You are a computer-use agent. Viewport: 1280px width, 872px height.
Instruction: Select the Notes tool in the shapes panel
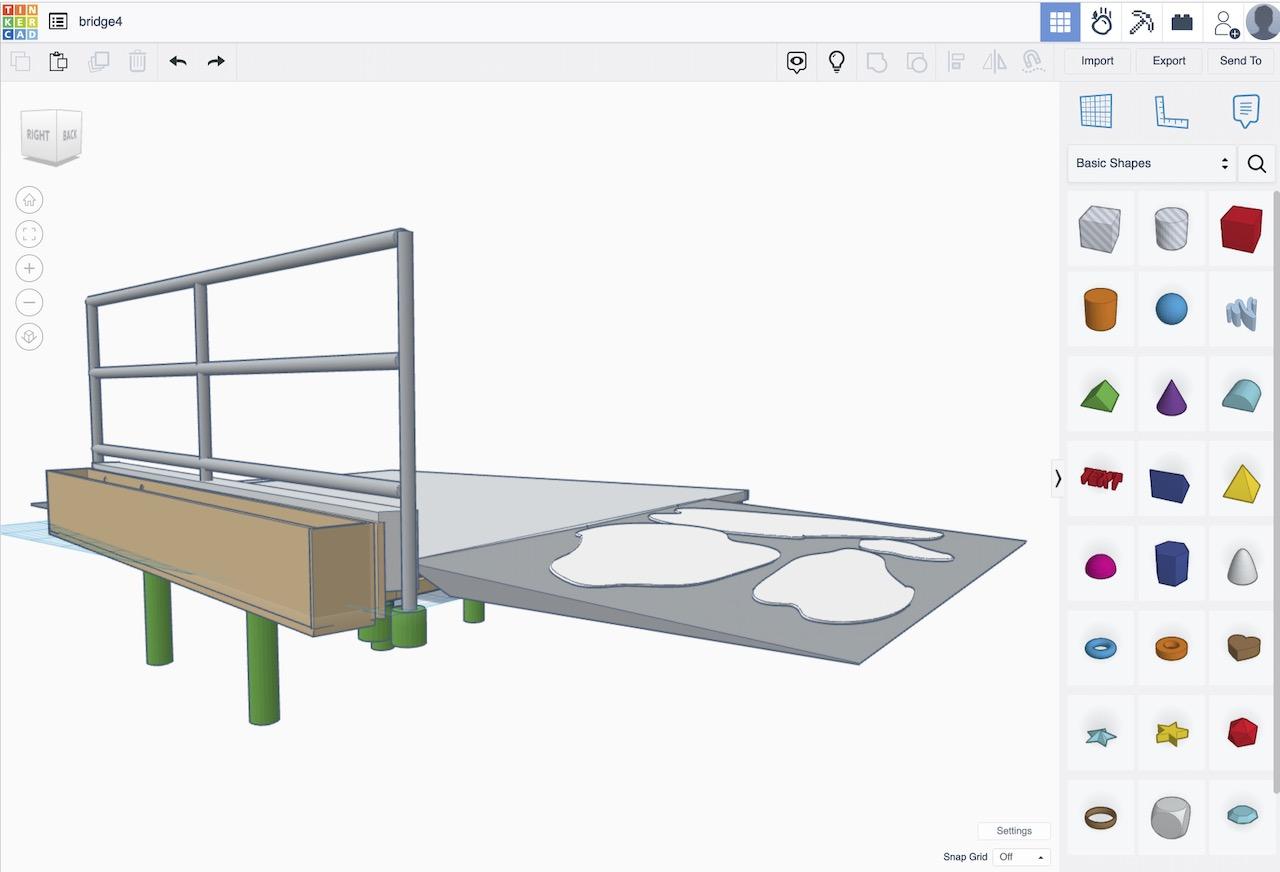tap(1245, 111)
